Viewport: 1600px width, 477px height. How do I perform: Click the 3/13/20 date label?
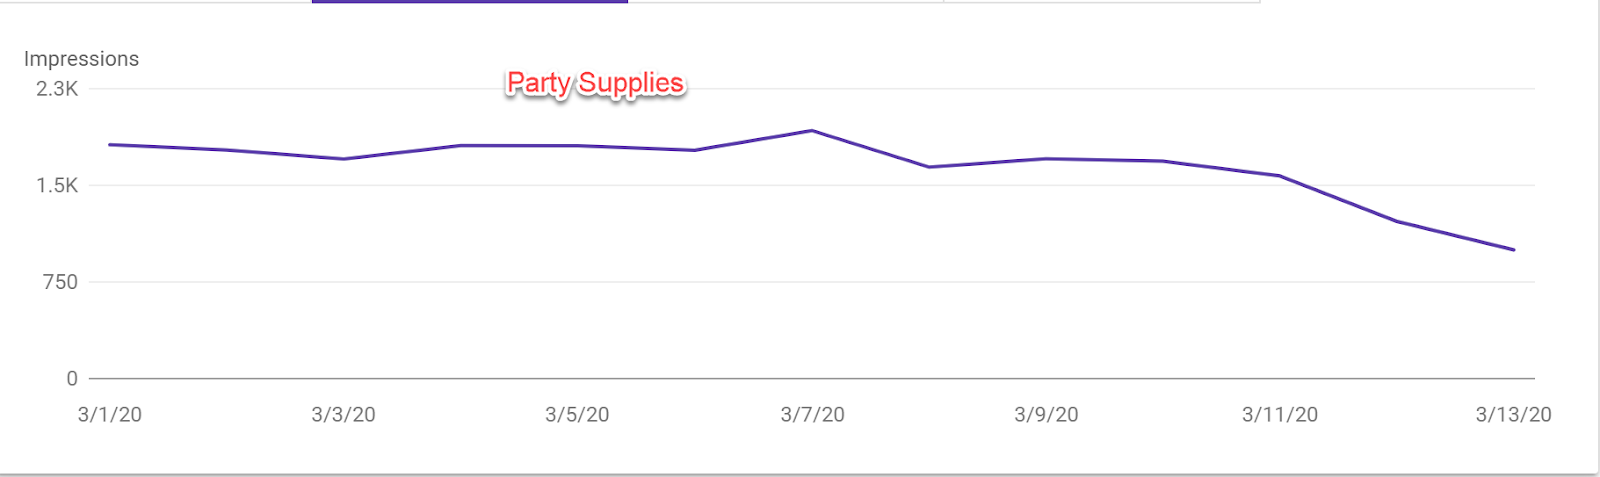click(1514, 414)
